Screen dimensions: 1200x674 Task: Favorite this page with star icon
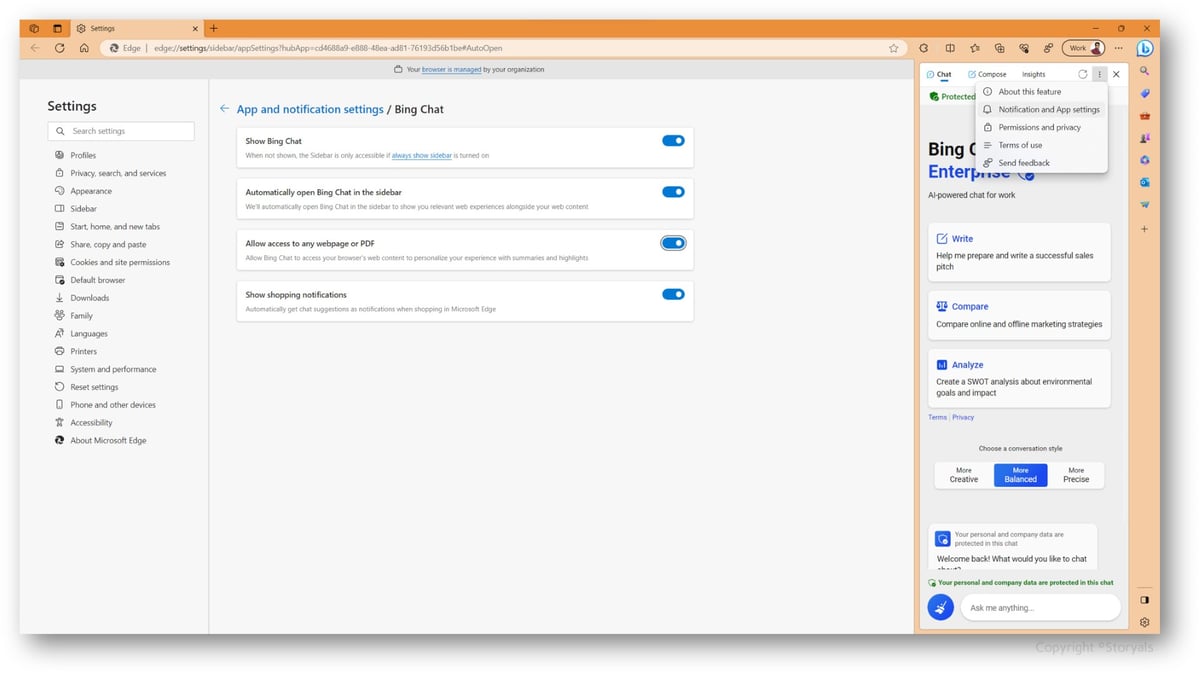(x=893, y=47)
